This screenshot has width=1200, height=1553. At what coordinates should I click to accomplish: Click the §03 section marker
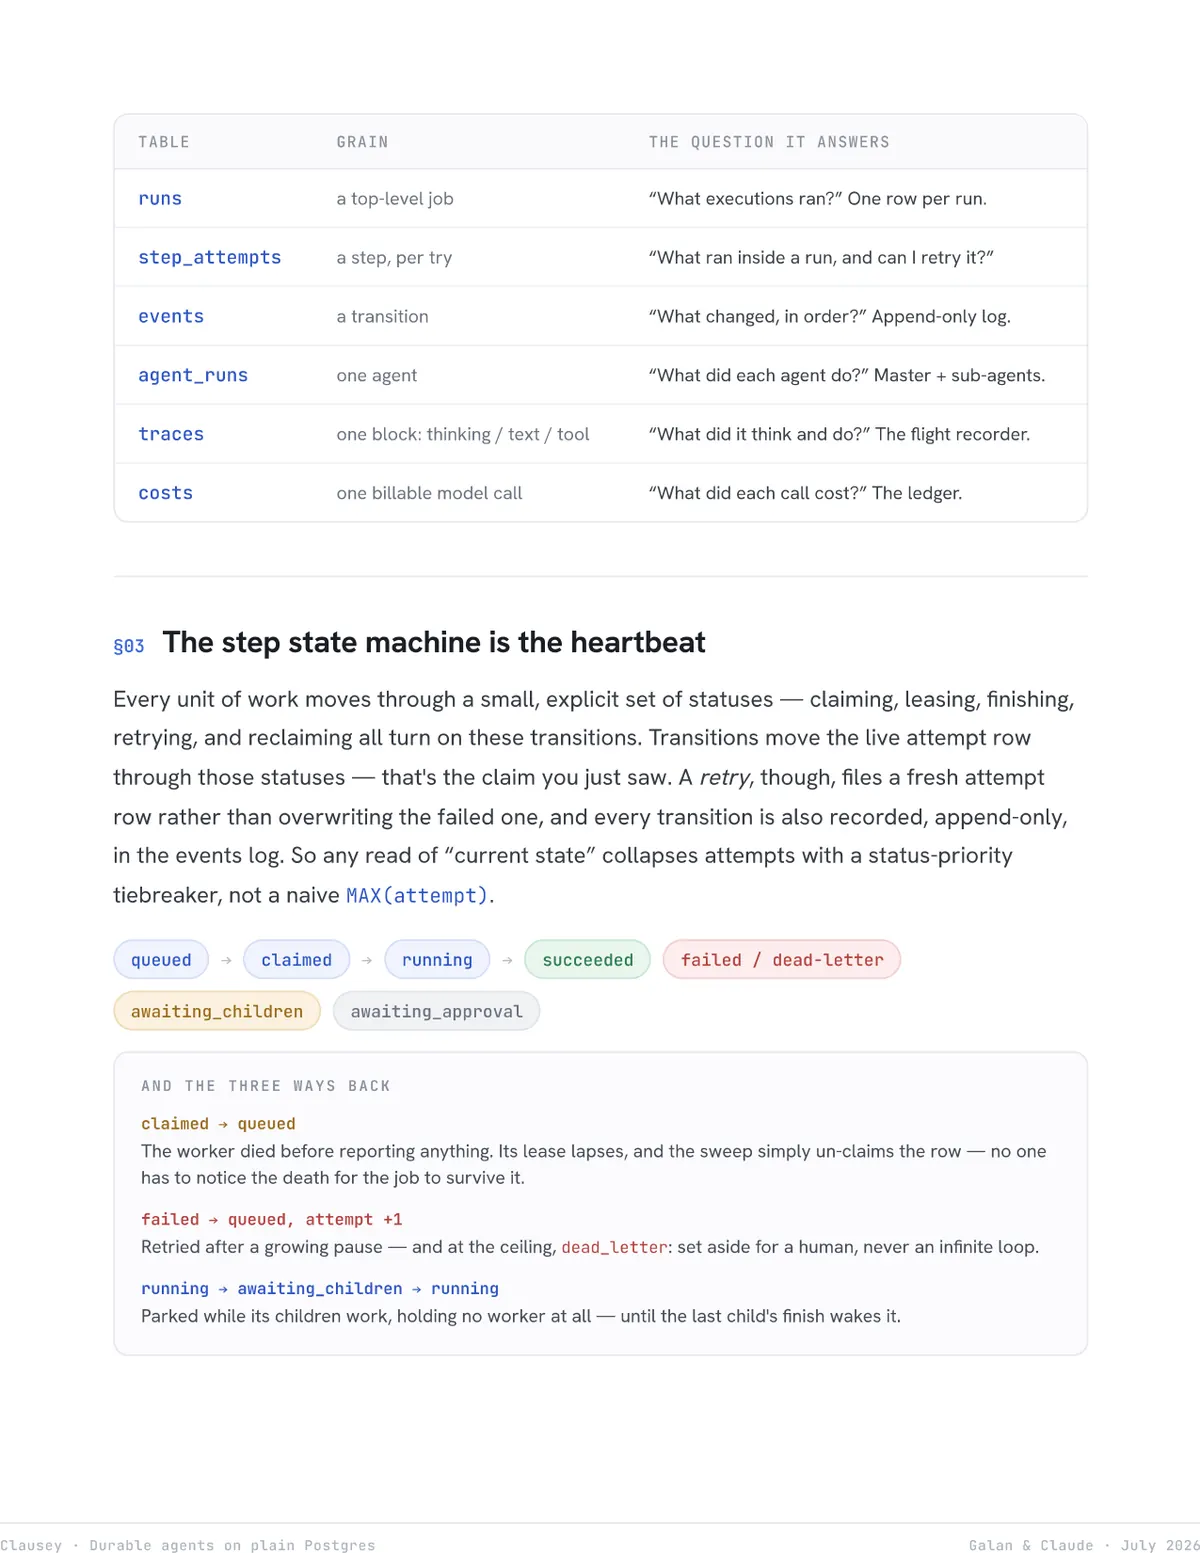(129, 646)
